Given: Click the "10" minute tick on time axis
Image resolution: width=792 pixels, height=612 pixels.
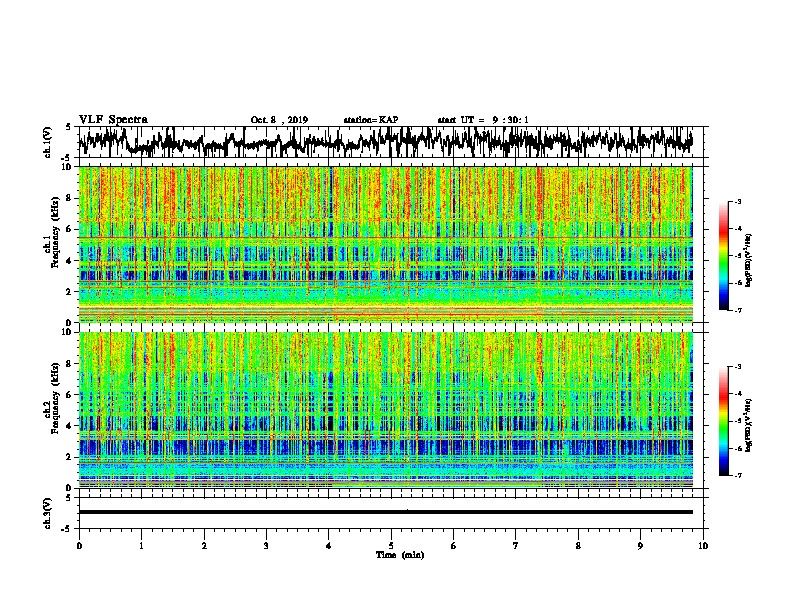Looking at the screenshot, I should 703,546.
